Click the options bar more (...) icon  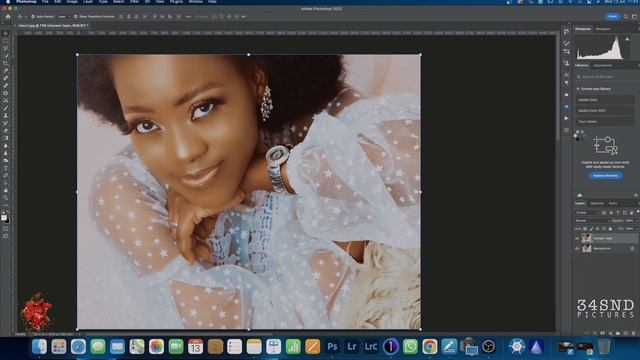(188, 17)
